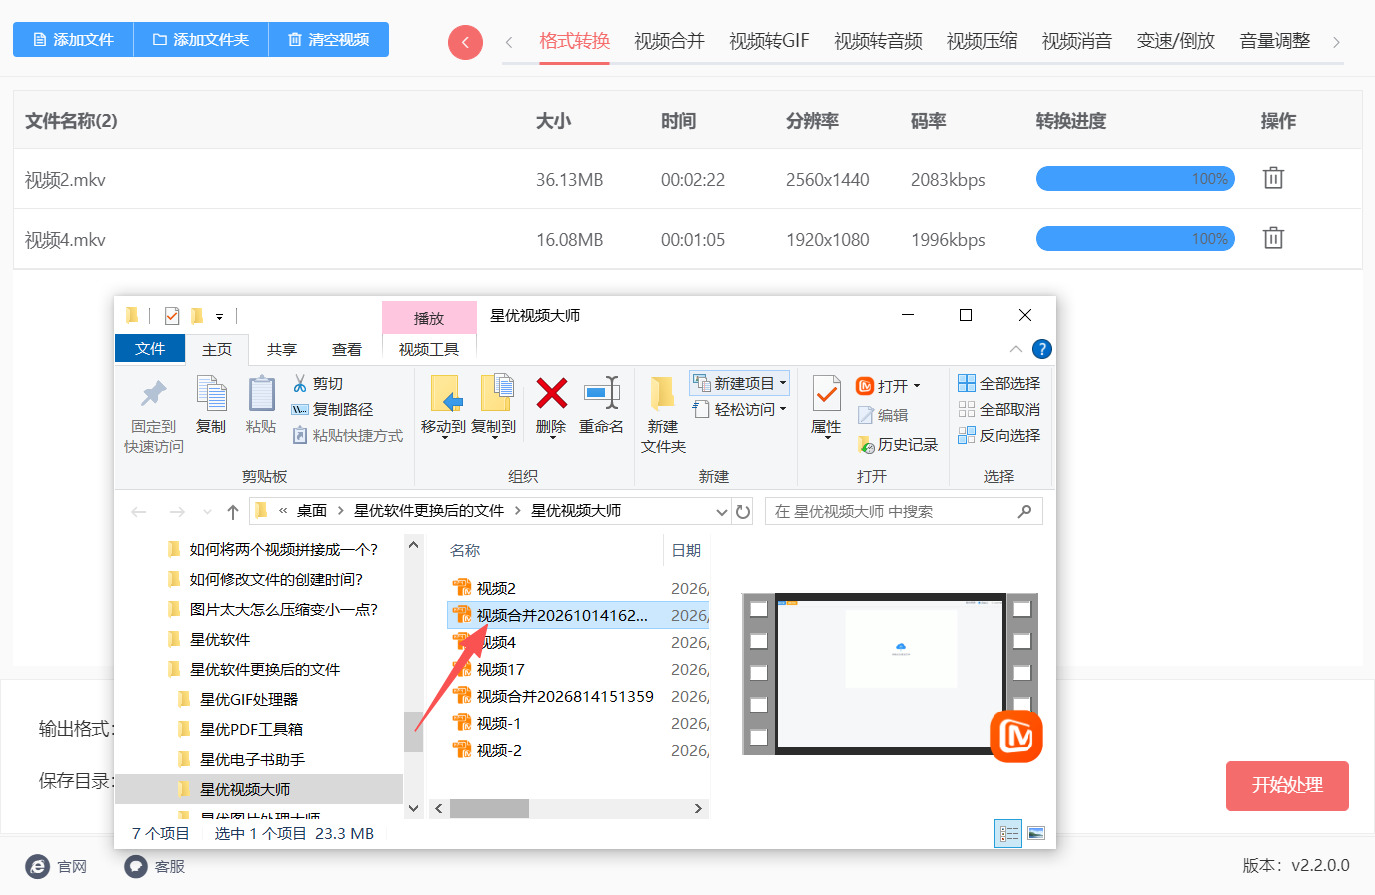
Task: Click the 剪切 scissors item
Action: coord(318,383)
